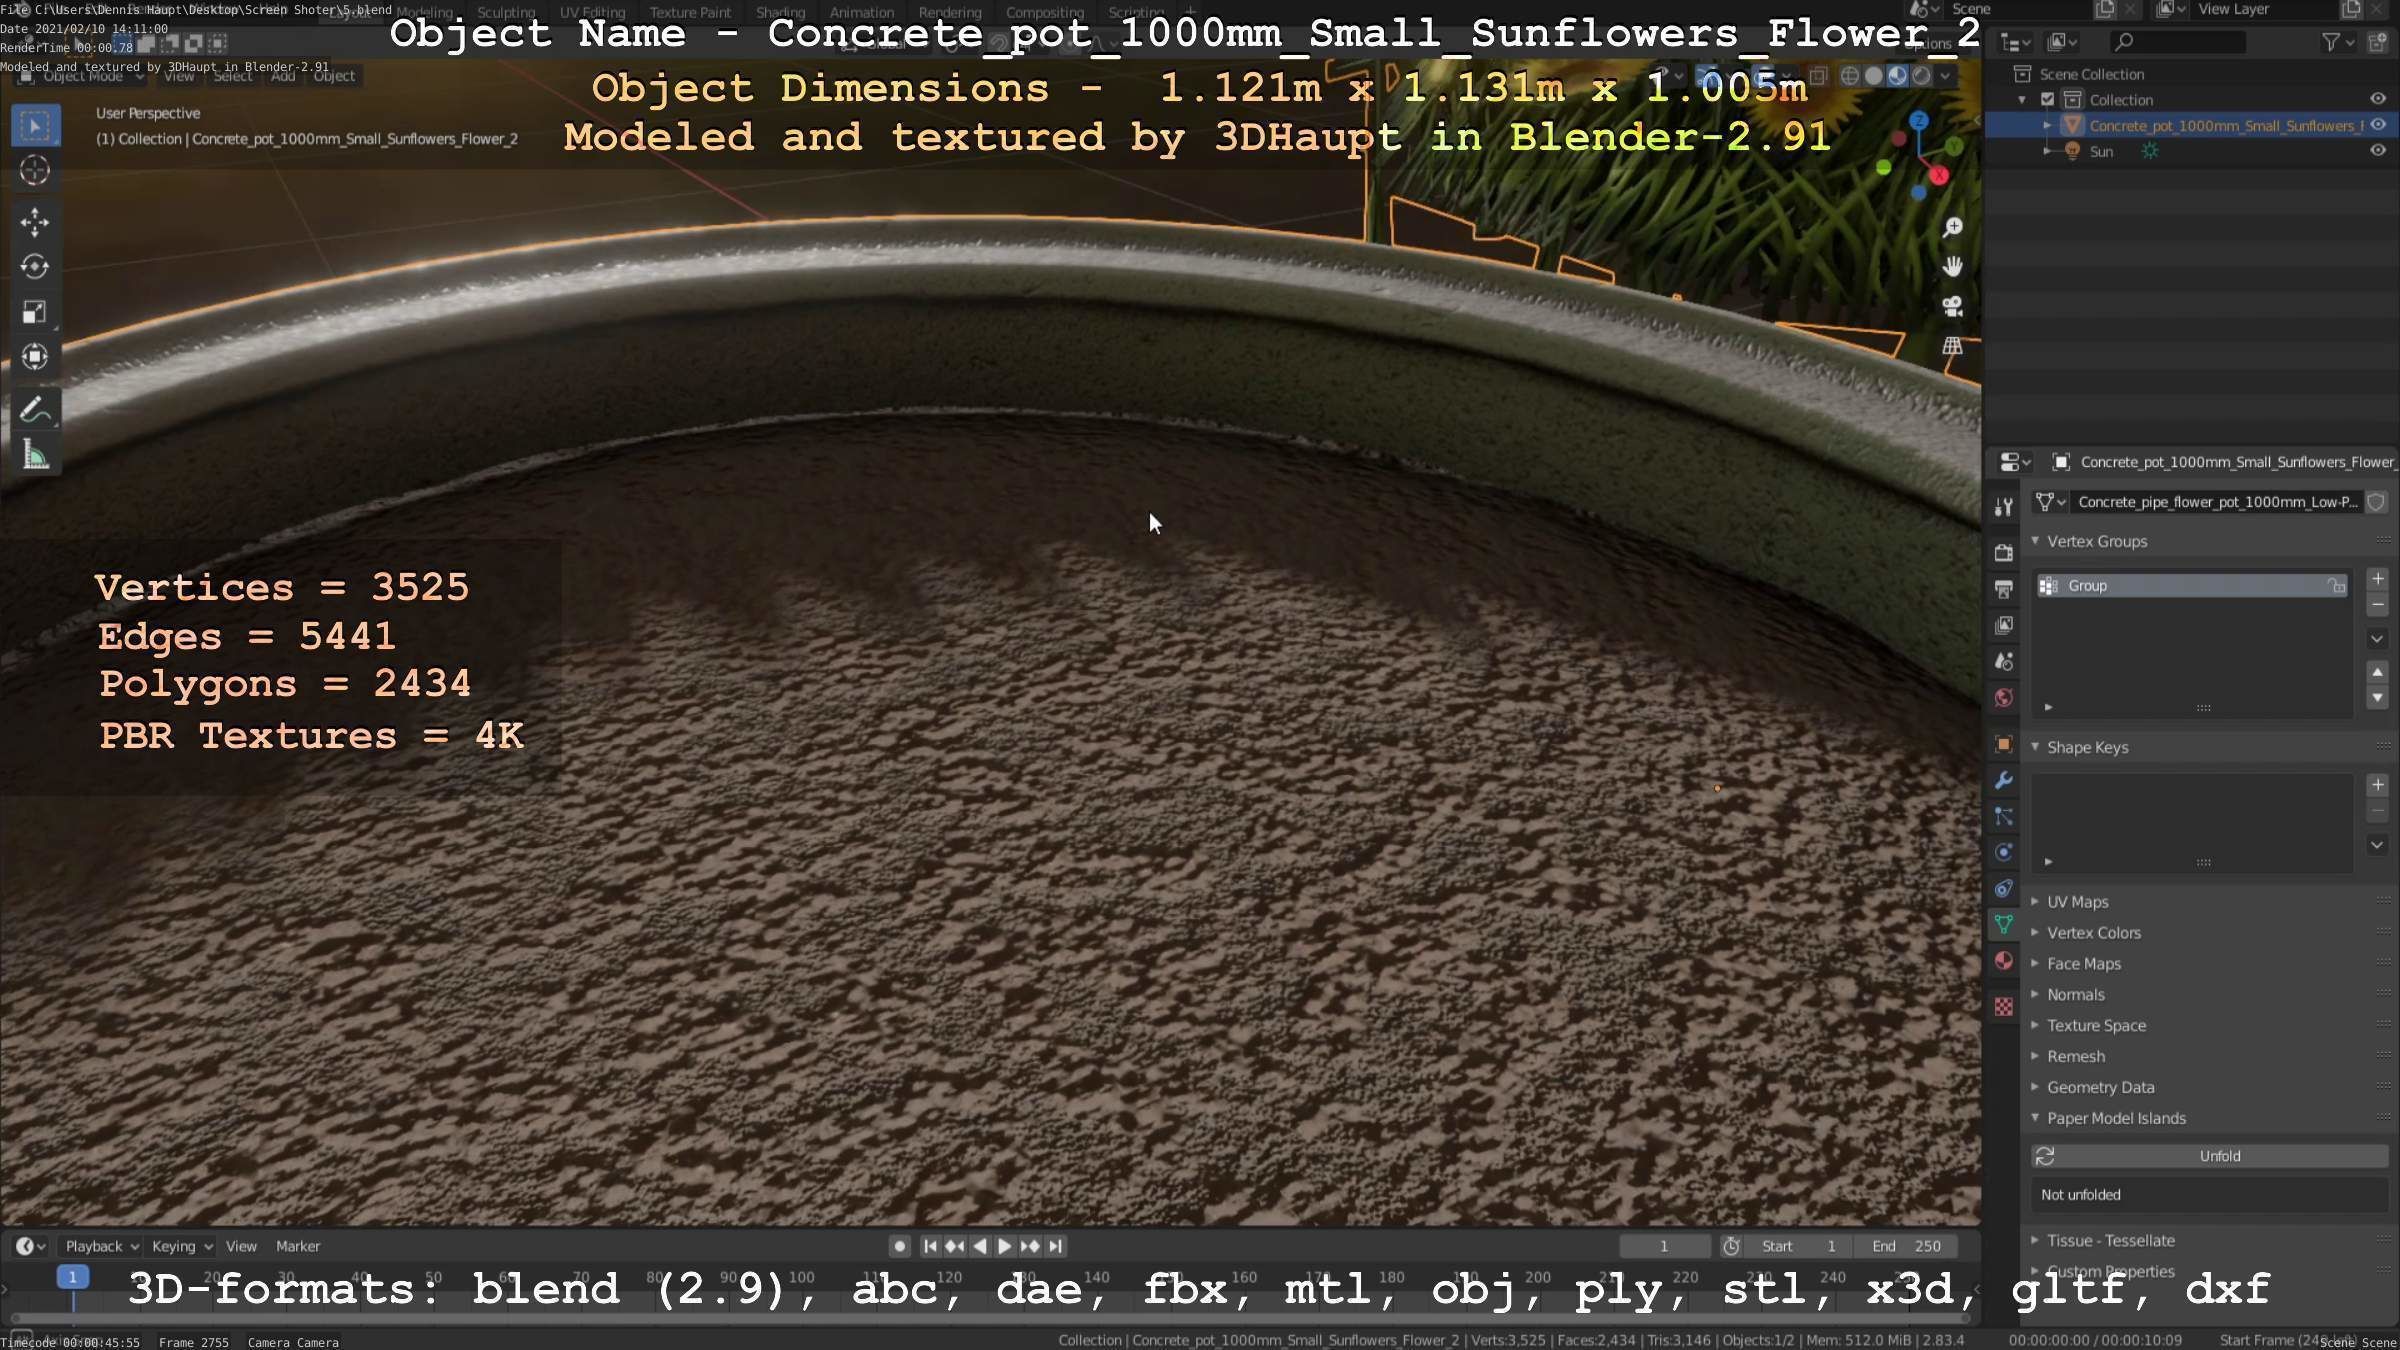Switch viewport to Solid shading mode
The image size is (2400, 1350).
pyautogui.click(x=1873, y=76)
